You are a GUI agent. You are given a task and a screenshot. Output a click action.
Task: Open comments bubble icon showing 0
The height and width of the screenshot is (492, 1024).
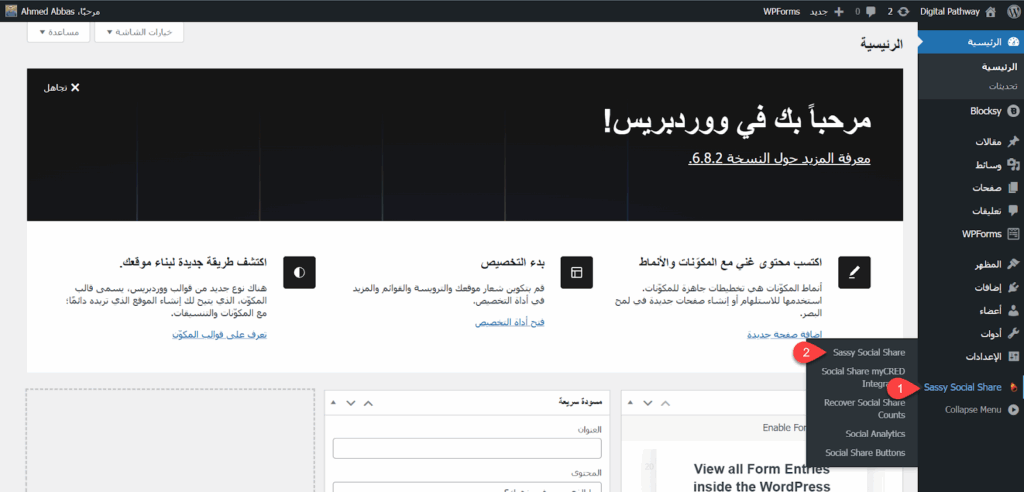(x=871, y=11)
